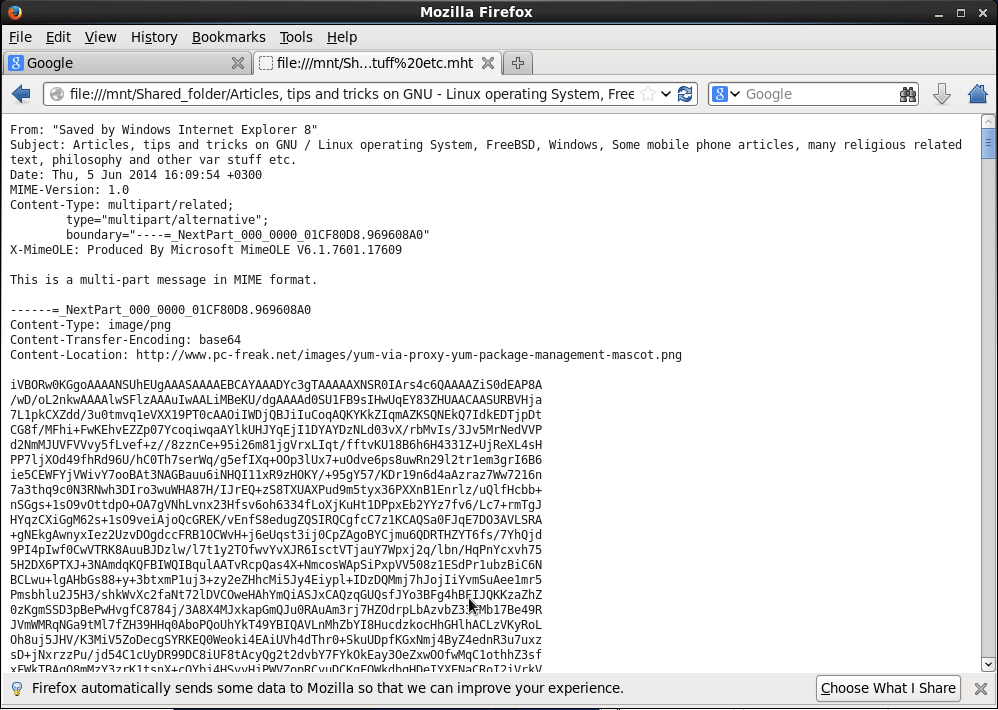Dismiss the data sharing notification bar
This screenshot has height=710, width=998.
pyautogui.click(x=981, y=688)
